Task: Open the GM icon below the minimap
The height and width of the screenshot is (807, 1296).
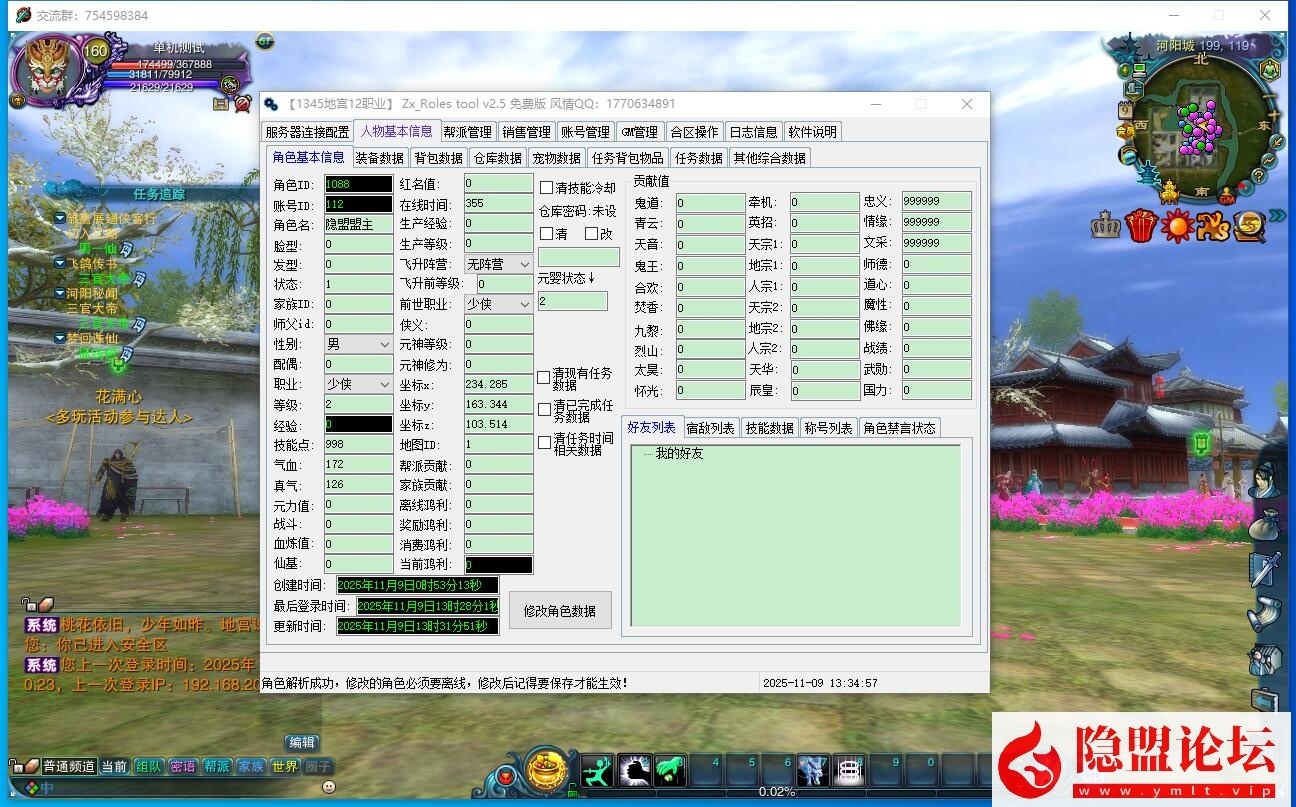Action: 1227,198
